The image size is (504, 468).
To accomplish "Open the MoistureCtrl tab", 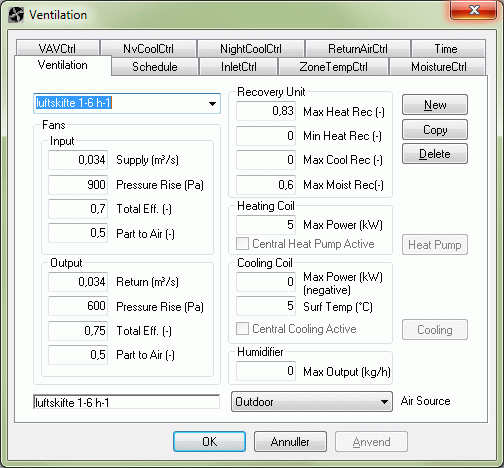I will click(x=438, y=67).
